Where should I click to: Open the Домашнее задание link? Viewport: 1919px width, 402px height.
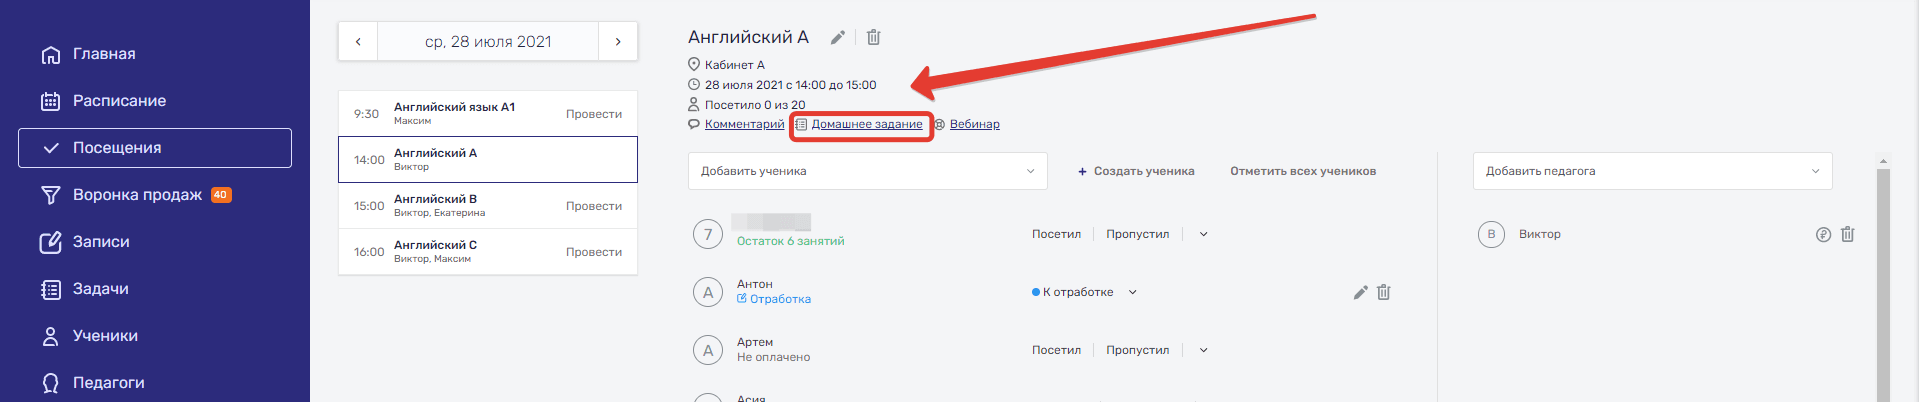tap(866, 124)
